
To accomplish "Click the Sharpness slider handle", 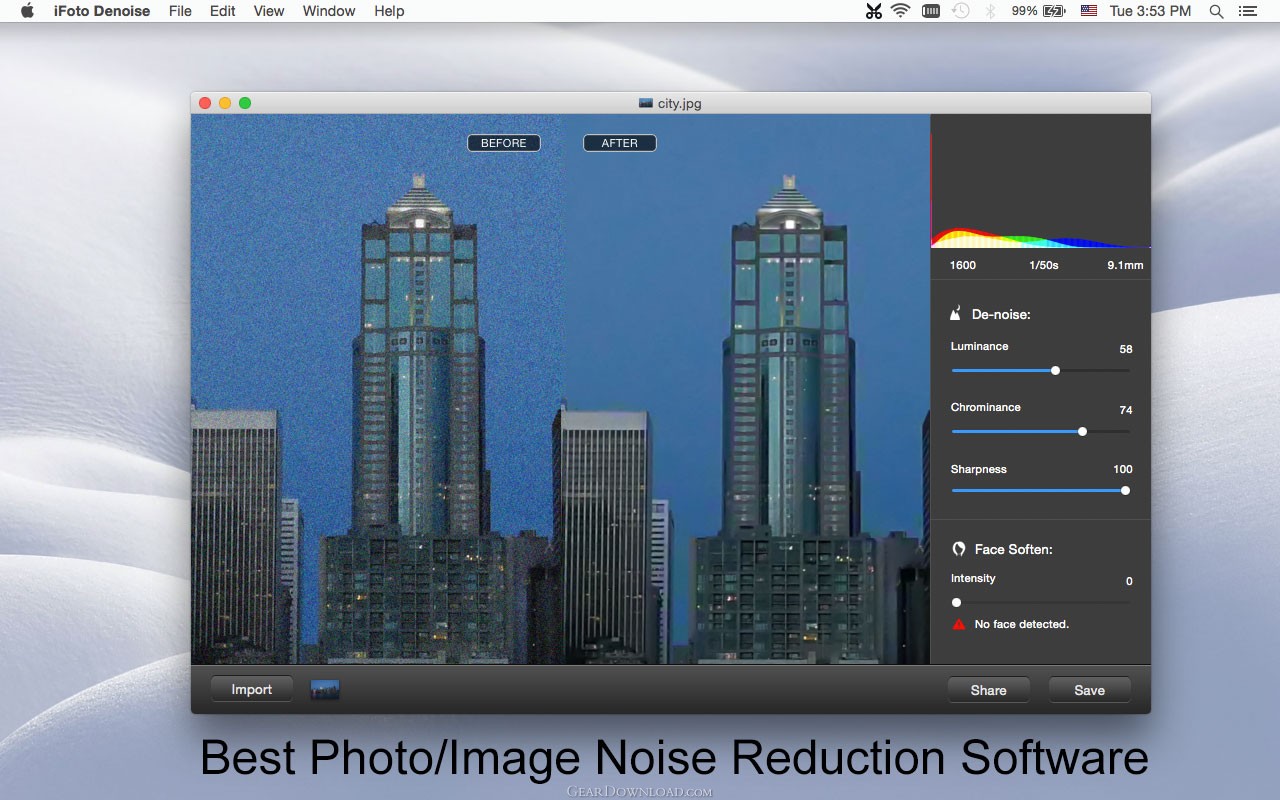I will [1125, 490].
